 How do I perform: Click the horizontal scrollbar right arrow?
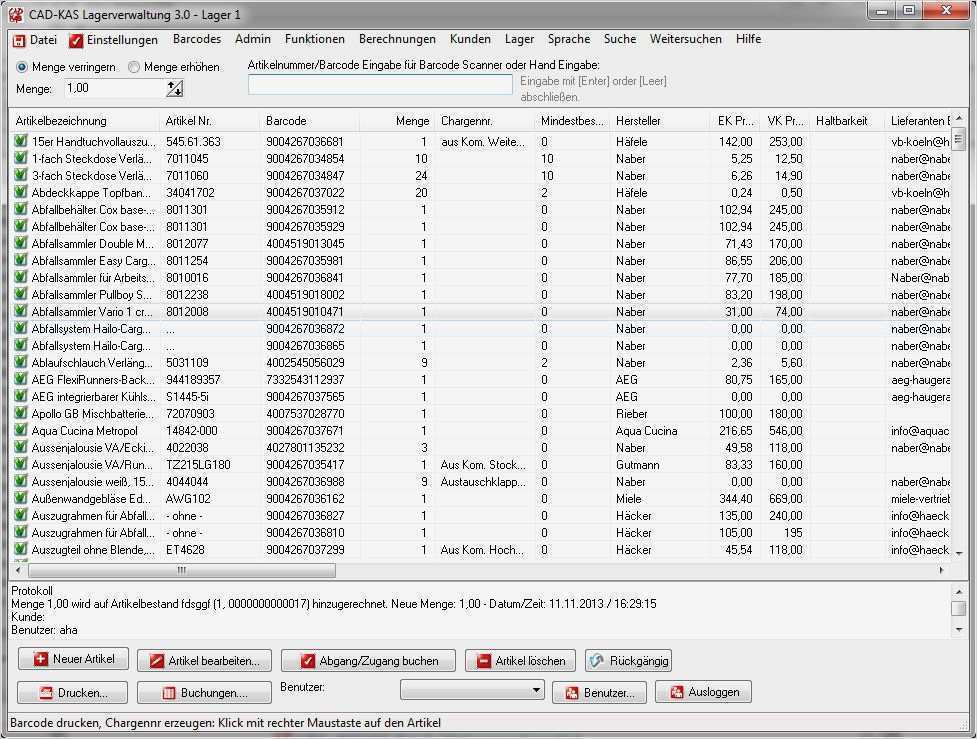[x=941, y=570]
